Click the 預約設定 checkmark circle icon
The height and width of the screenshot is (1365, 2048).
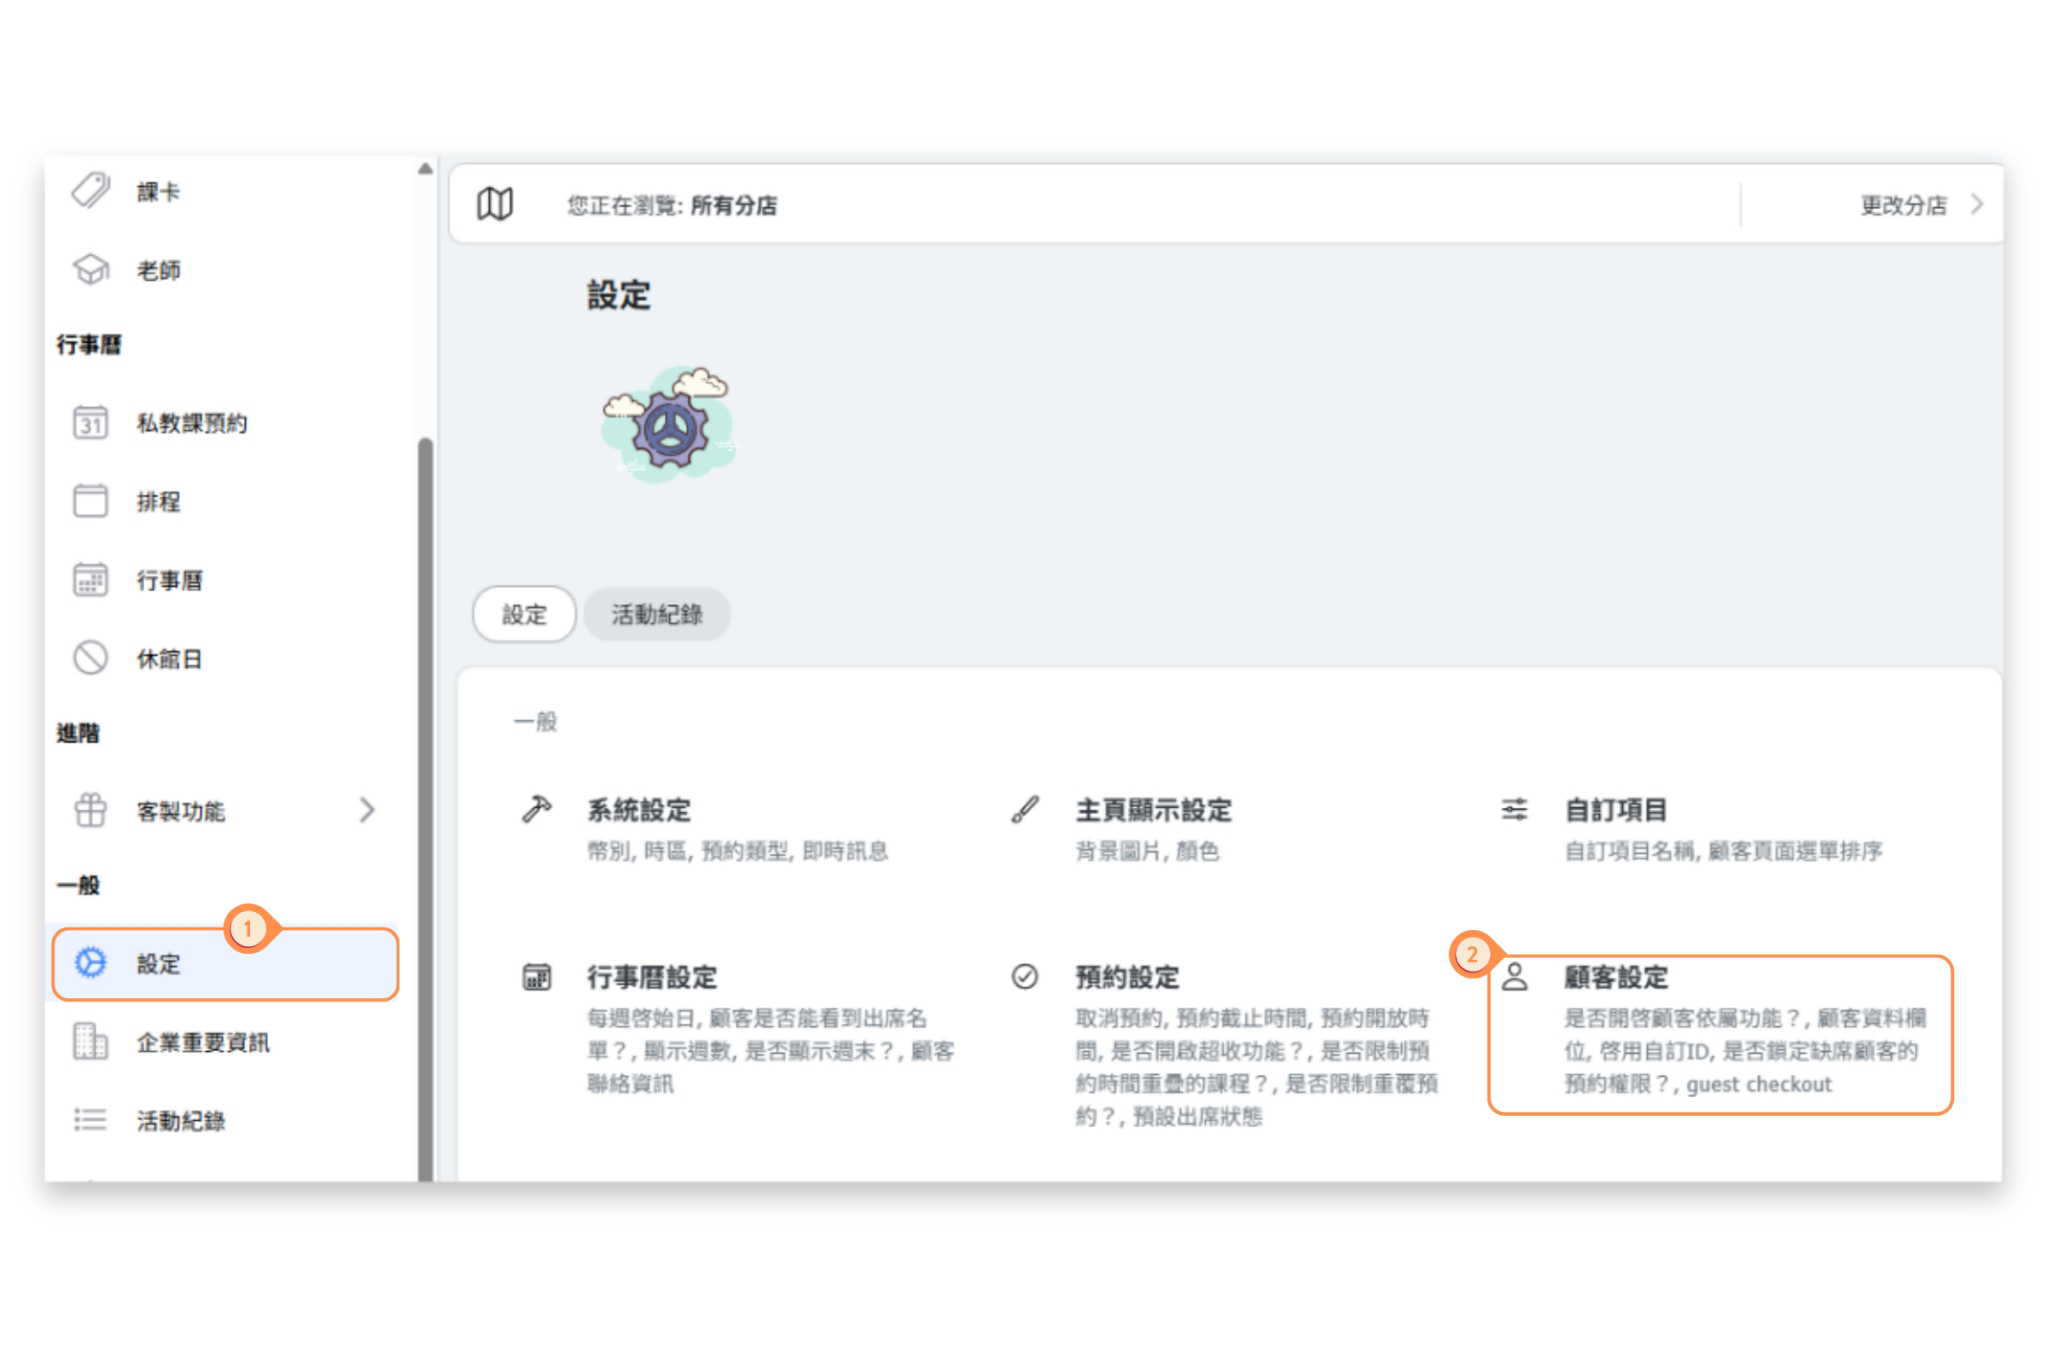[x=1025, y=976]
